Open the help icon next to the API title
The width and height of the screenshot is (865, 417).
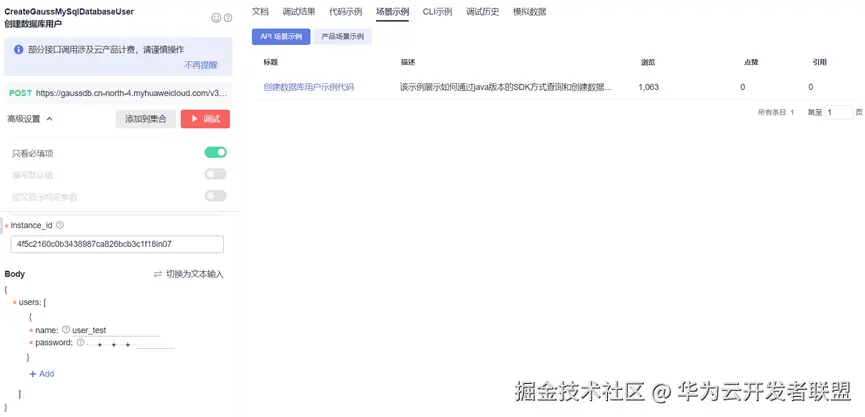point(228,18)
